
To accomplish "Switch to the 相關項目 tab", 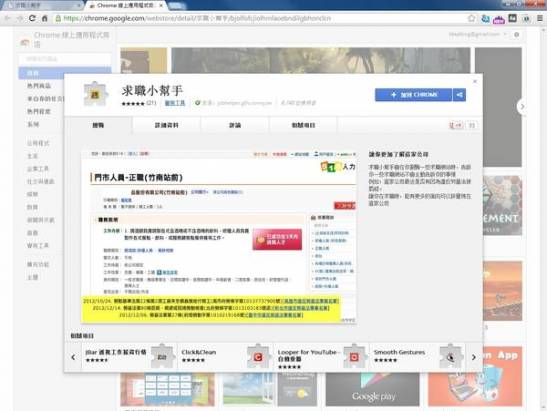I will point(303,125).
